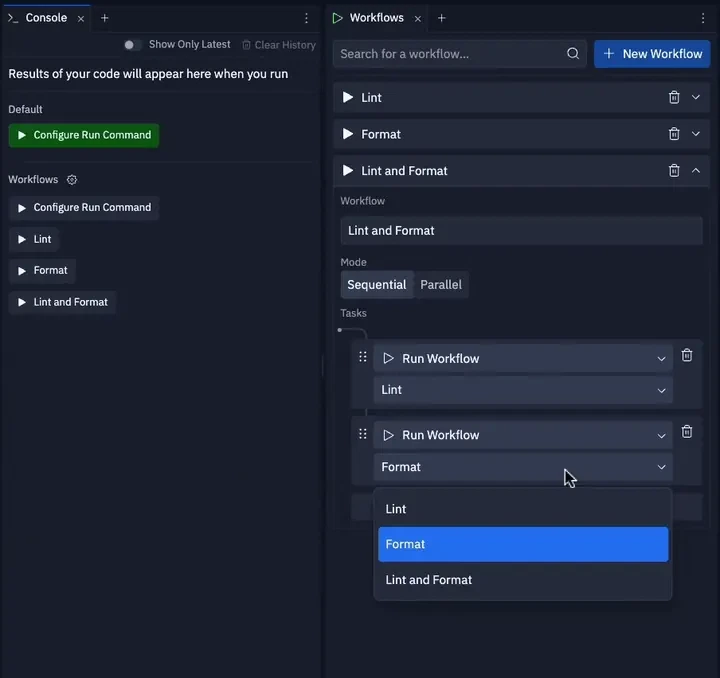
Task: Choose Lint from the dropdown list
Action: point(523,509)
